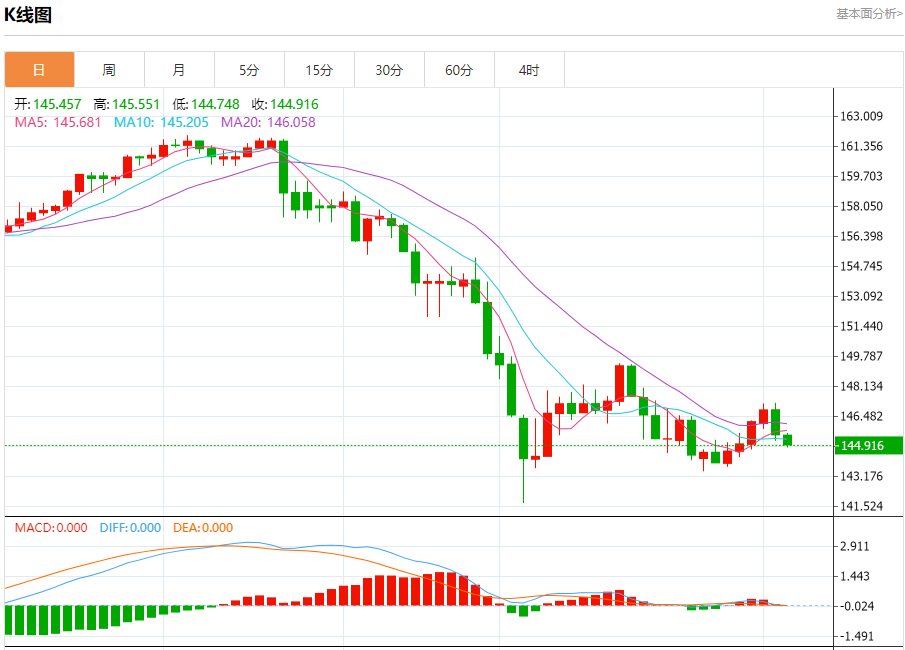Screen dimensions: 905x650
Task: Click the green 144.916 current price tag
Action: coord(869,446)
